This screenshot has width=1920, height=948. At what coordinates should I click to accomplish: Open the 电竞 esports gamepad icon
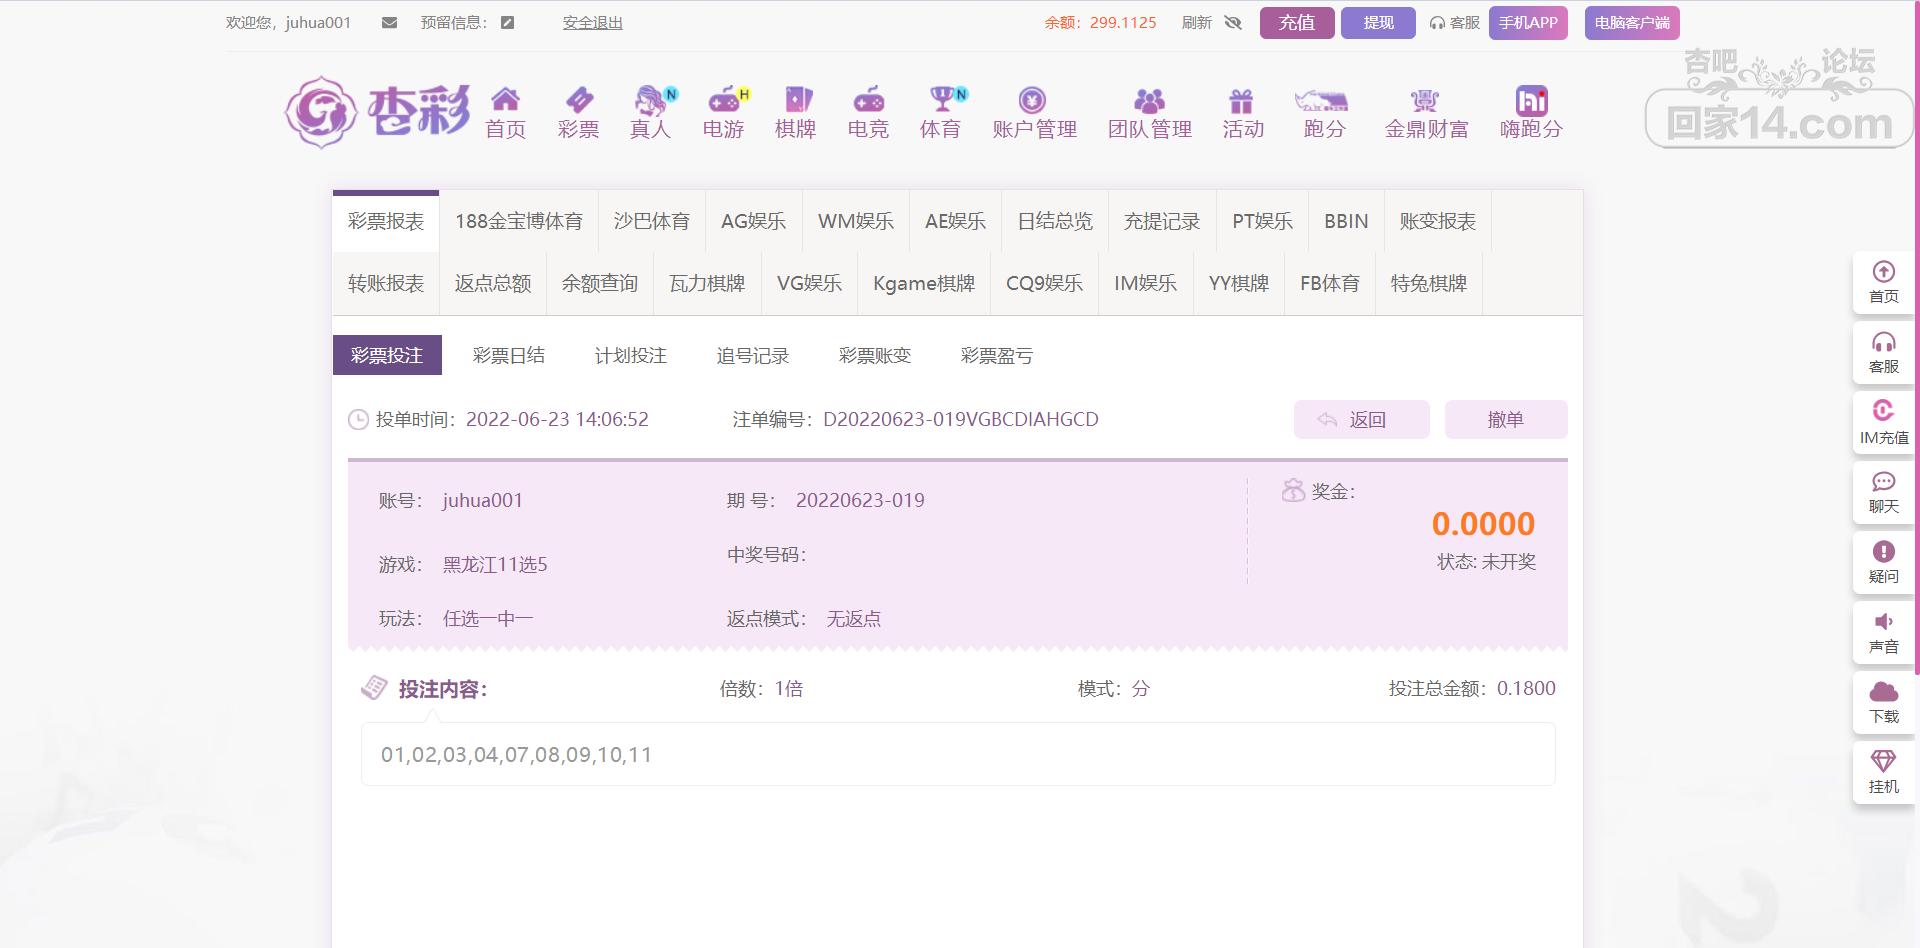tap(867, 100)
